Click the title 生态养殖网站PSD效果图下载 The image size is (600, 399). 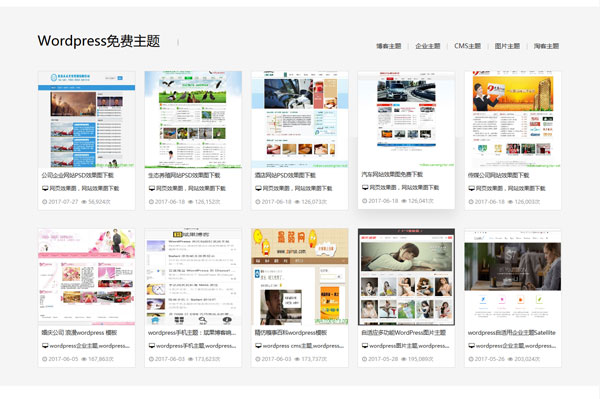(x=184, y=175)
